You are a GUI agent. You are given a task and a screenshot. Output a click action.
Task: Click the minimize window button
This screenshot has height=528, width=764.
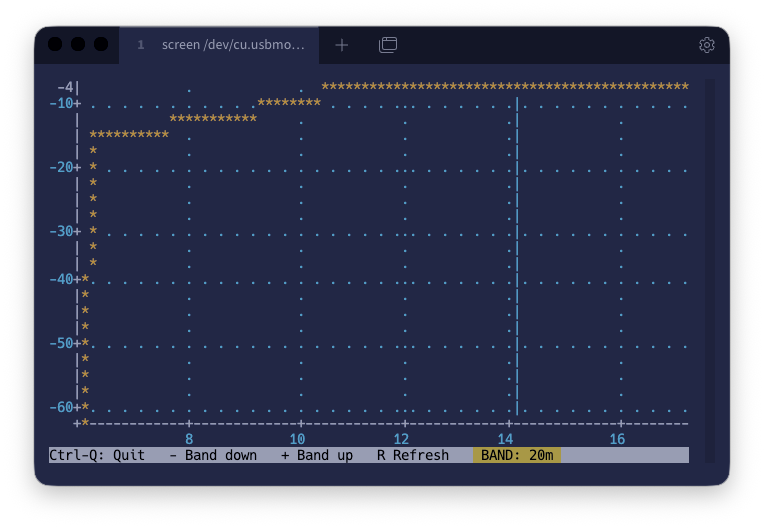tap(78, 44)
